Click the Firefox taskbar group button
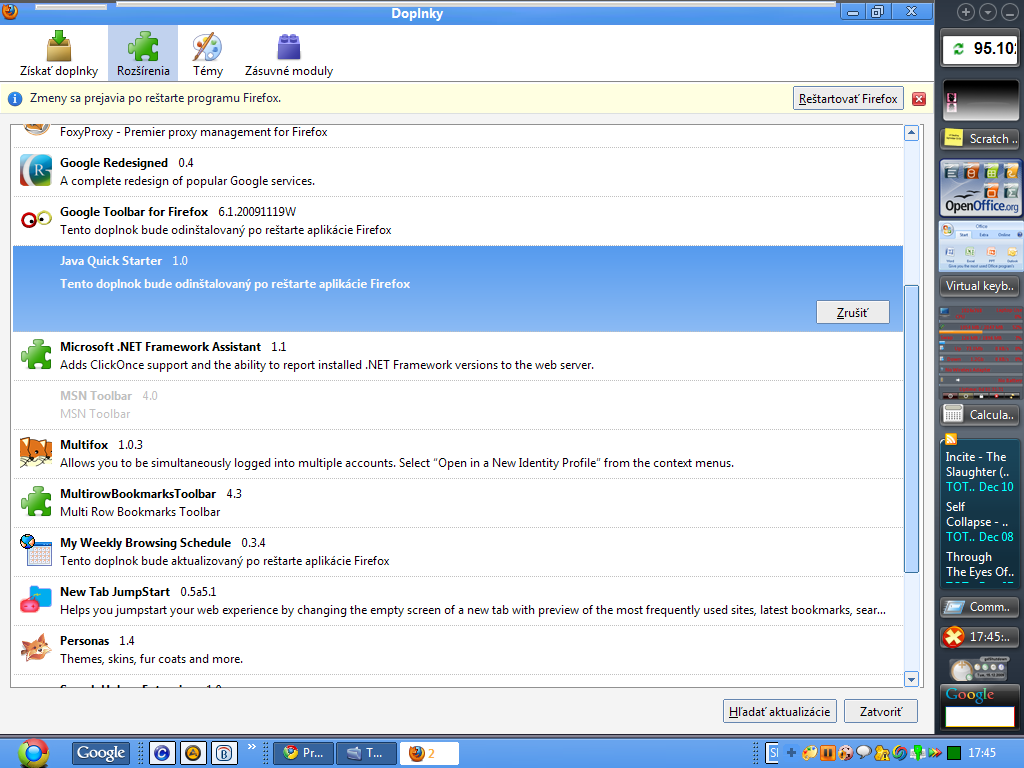Screen dimensions: 1024x768 [429, 753]
